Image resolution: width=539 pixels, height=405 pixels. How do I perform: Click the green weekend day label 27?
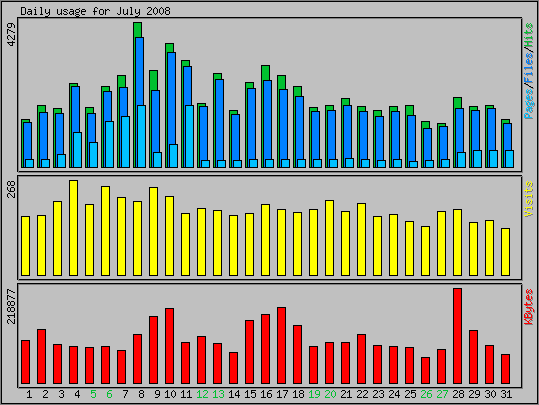pyautogui.click(x=442, y=394)
